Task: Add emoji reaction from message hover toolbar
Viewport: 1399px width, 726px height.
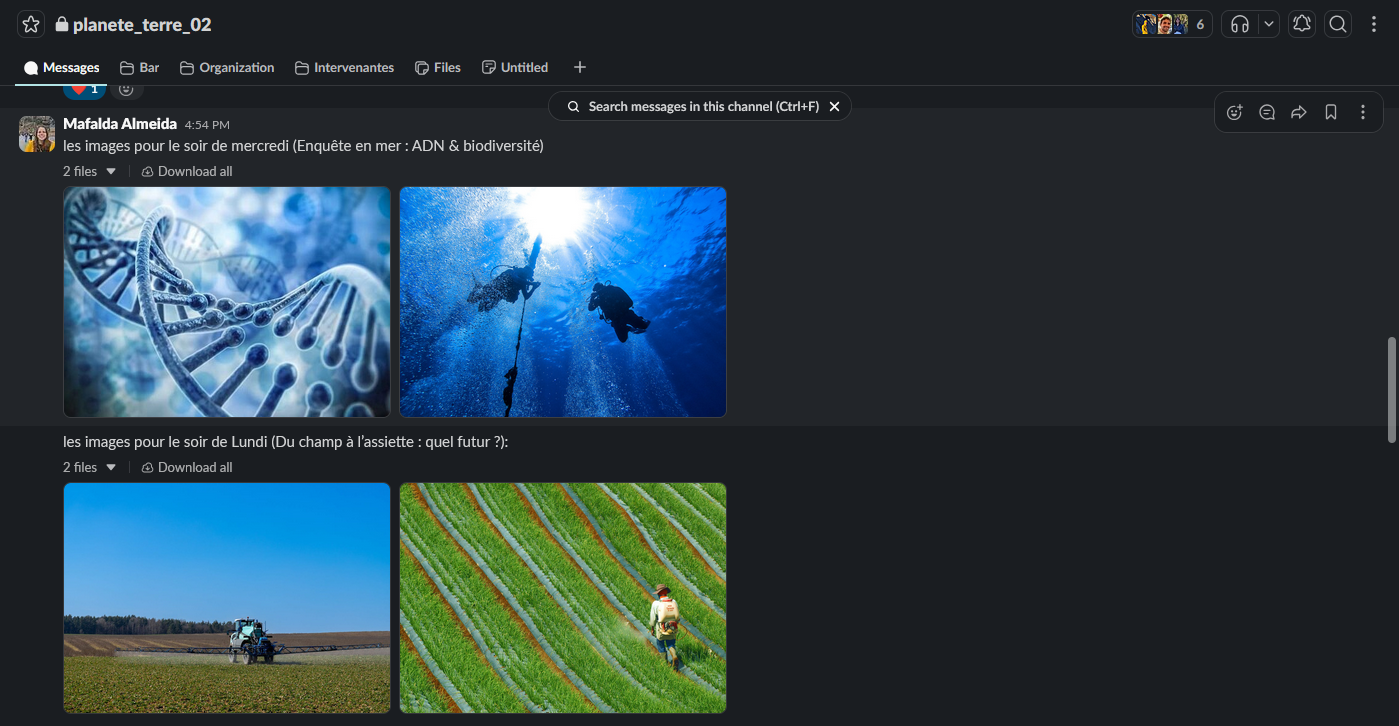Action: tap(1234, 112)
